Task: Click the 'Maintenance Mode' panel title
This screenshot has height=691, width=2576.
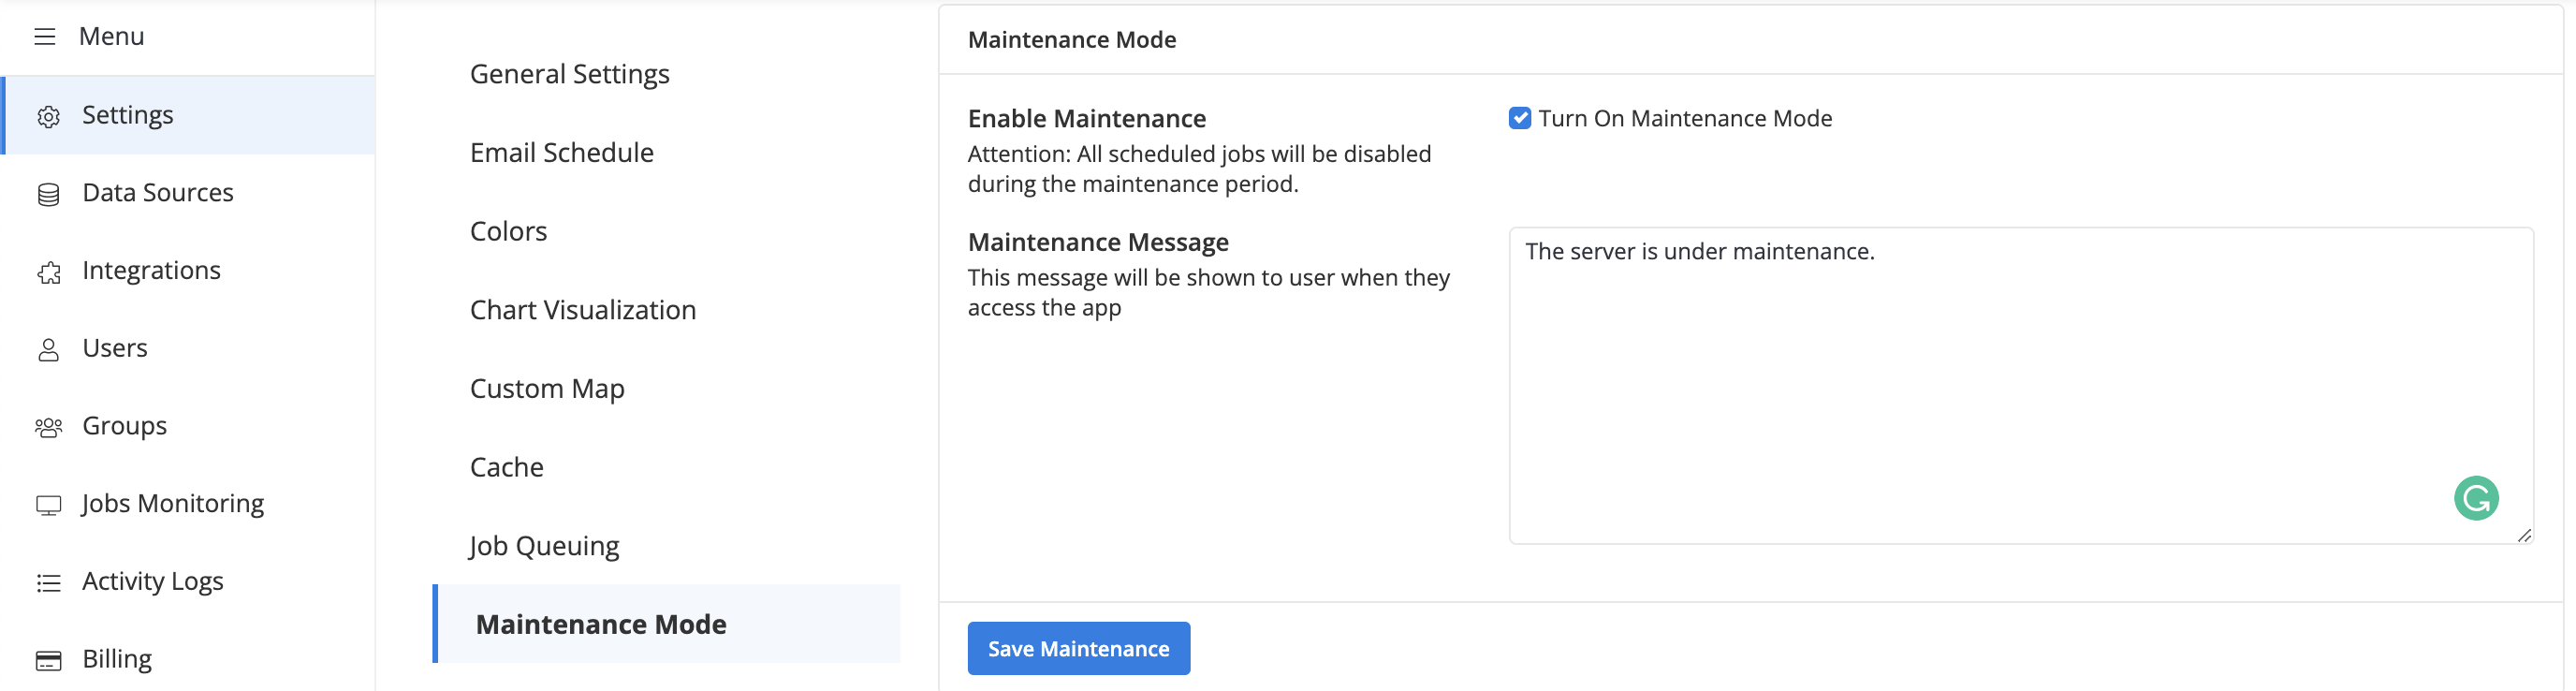Action: point(1071,40)
